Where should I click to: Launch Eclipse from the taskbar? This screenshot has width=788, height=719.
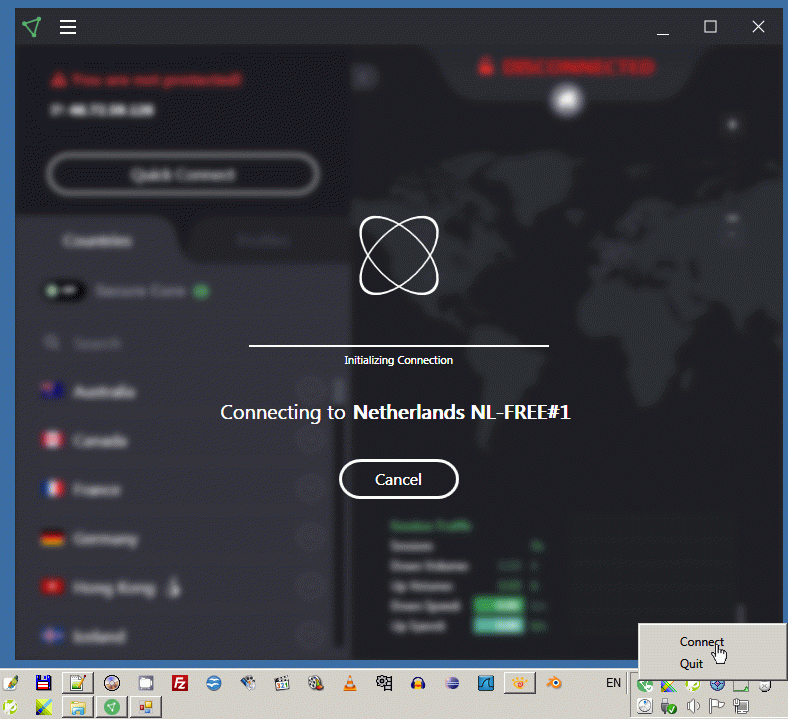(452, 683)
